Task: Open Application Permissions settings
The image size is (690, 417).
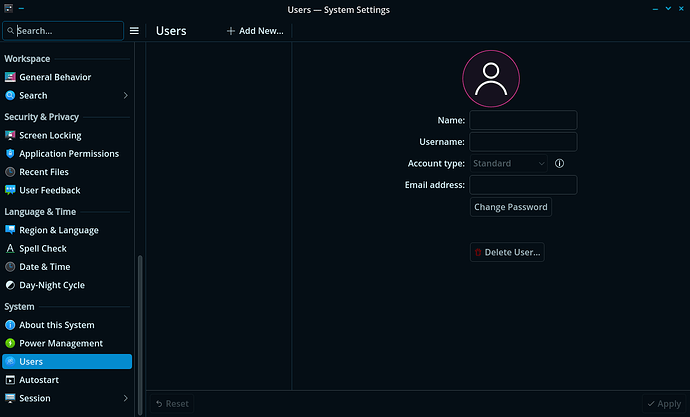Action: 68,154
